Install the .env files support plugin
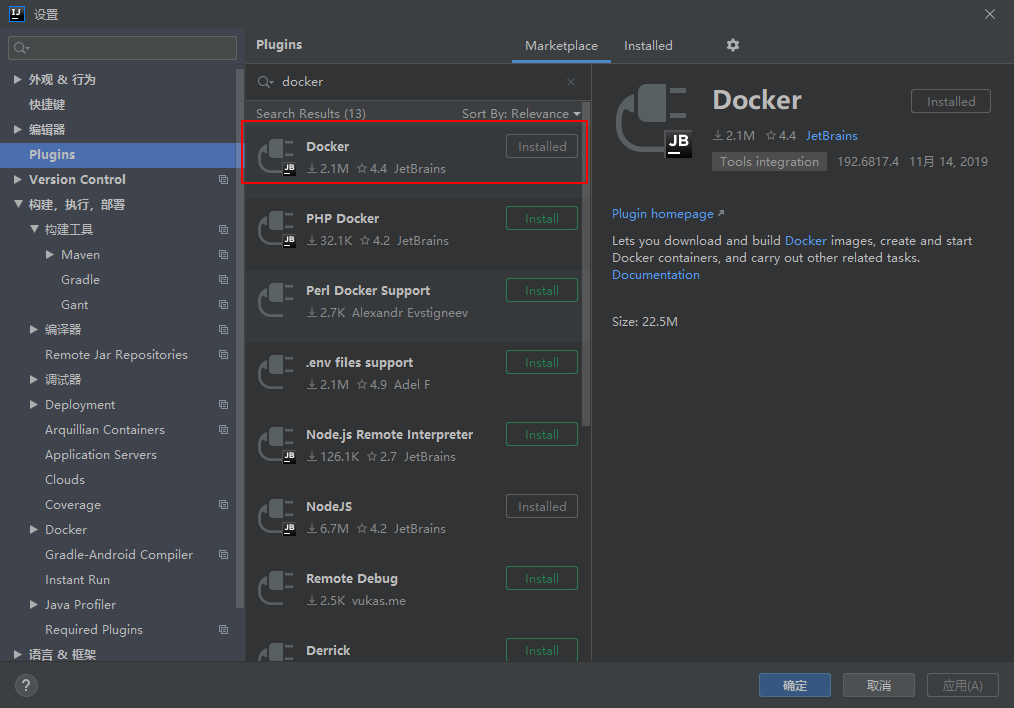 pos(541,362)
